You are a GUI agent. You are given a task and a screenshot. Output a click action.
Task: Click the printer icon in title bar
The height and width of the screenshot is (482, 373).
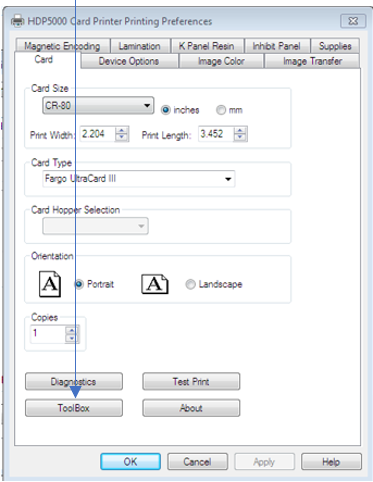18,21
